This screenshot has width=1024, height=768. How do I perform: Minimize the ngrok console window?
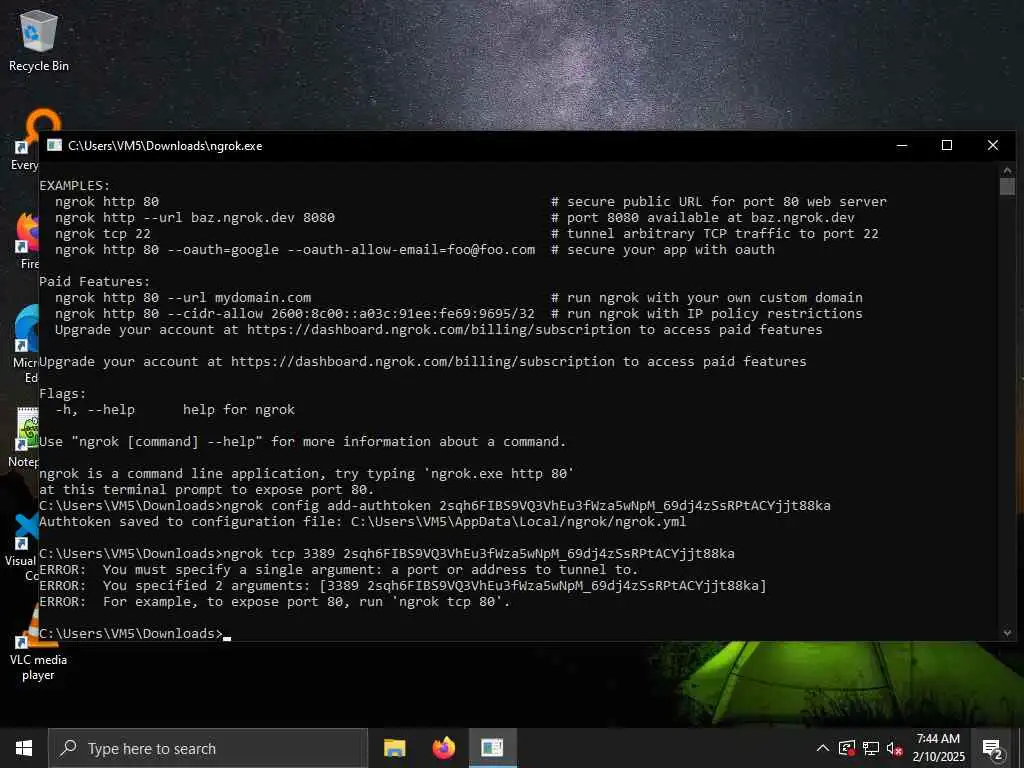click(902, 145)
